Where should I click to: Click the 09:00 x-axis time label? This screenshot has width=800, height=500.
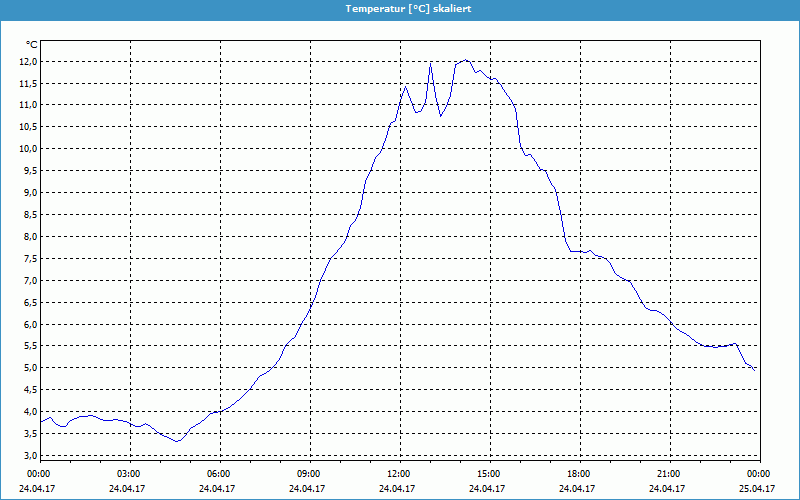(308, 474)
